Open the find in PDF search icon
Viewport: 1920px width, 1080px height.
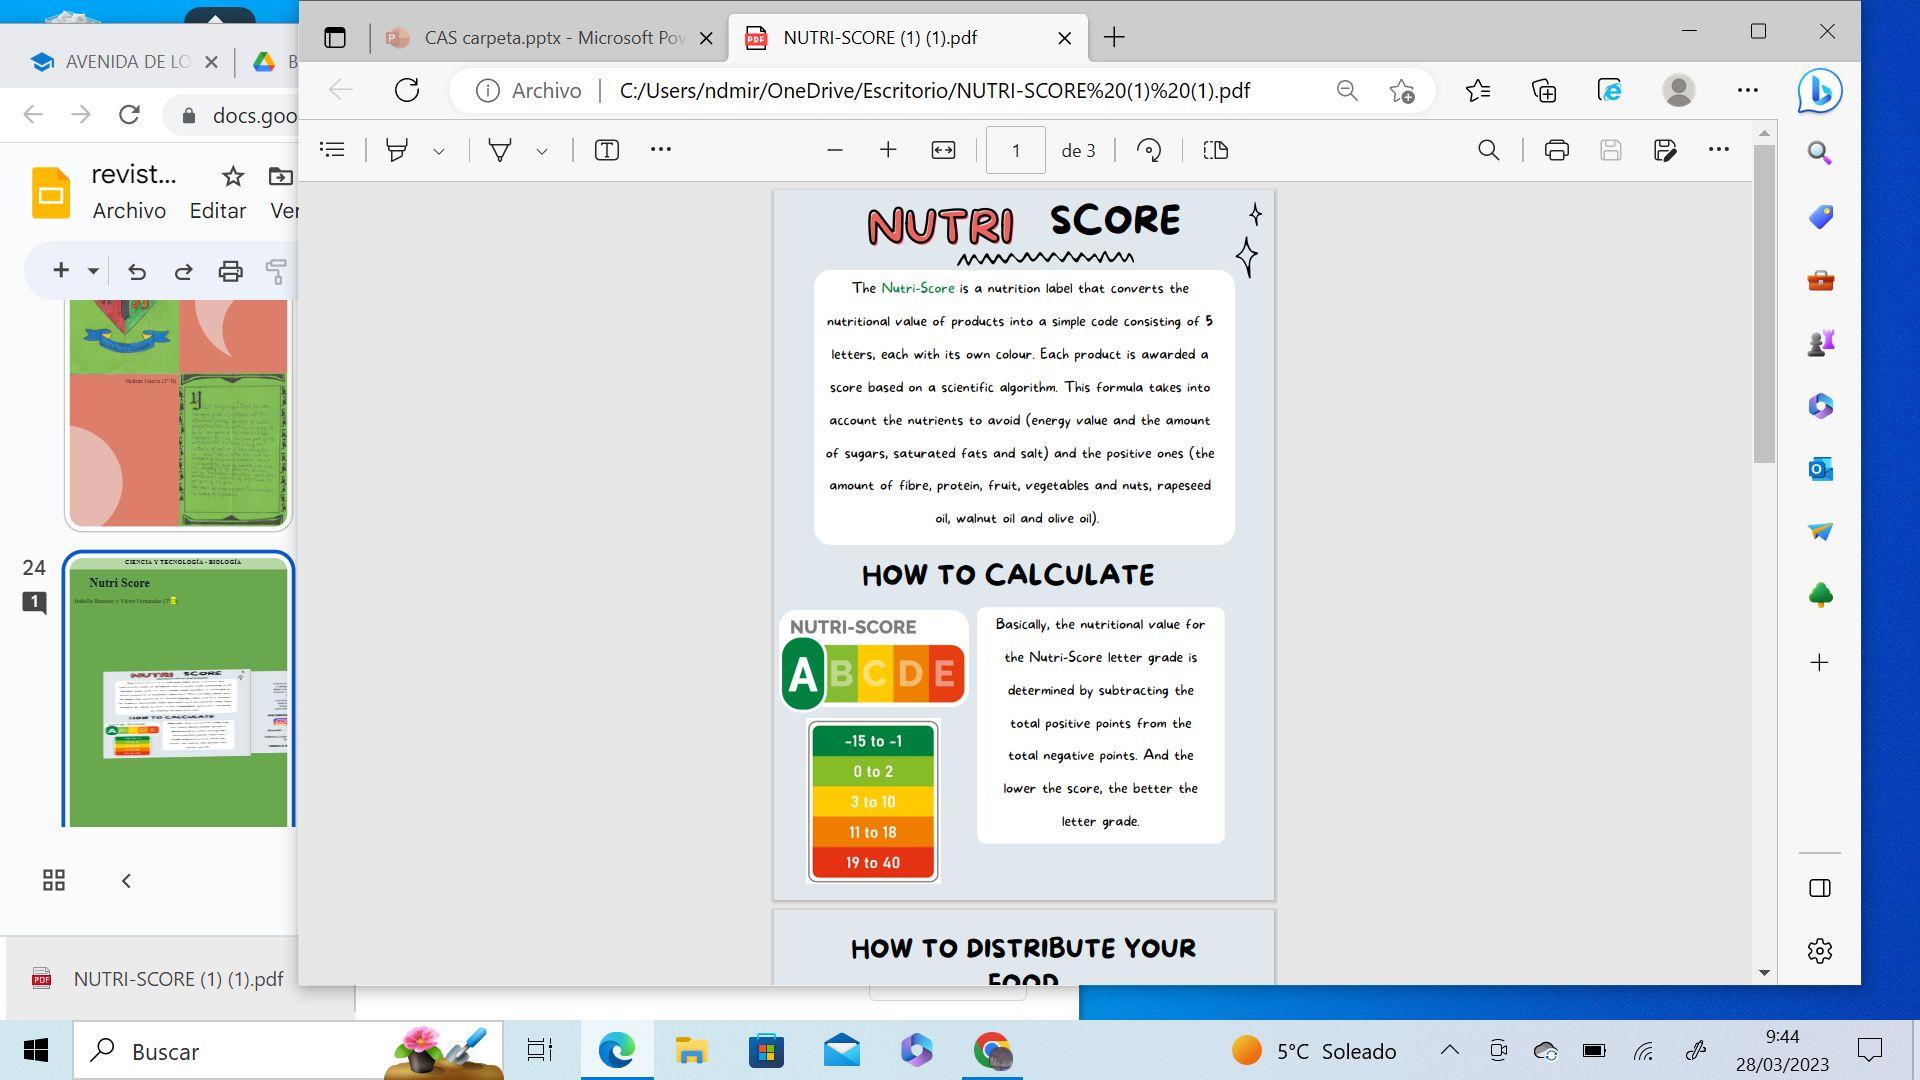pyautogui.click(x=1488, y=150)
